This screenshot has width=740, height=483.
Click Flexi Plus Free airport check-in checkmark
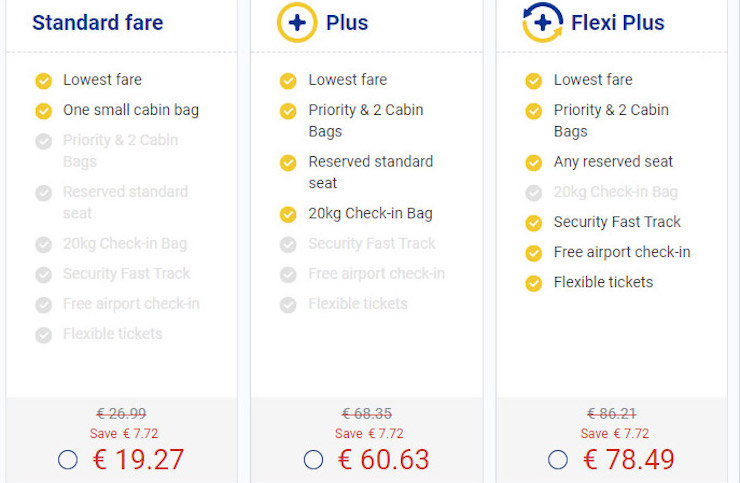click(x=534, y=253)
